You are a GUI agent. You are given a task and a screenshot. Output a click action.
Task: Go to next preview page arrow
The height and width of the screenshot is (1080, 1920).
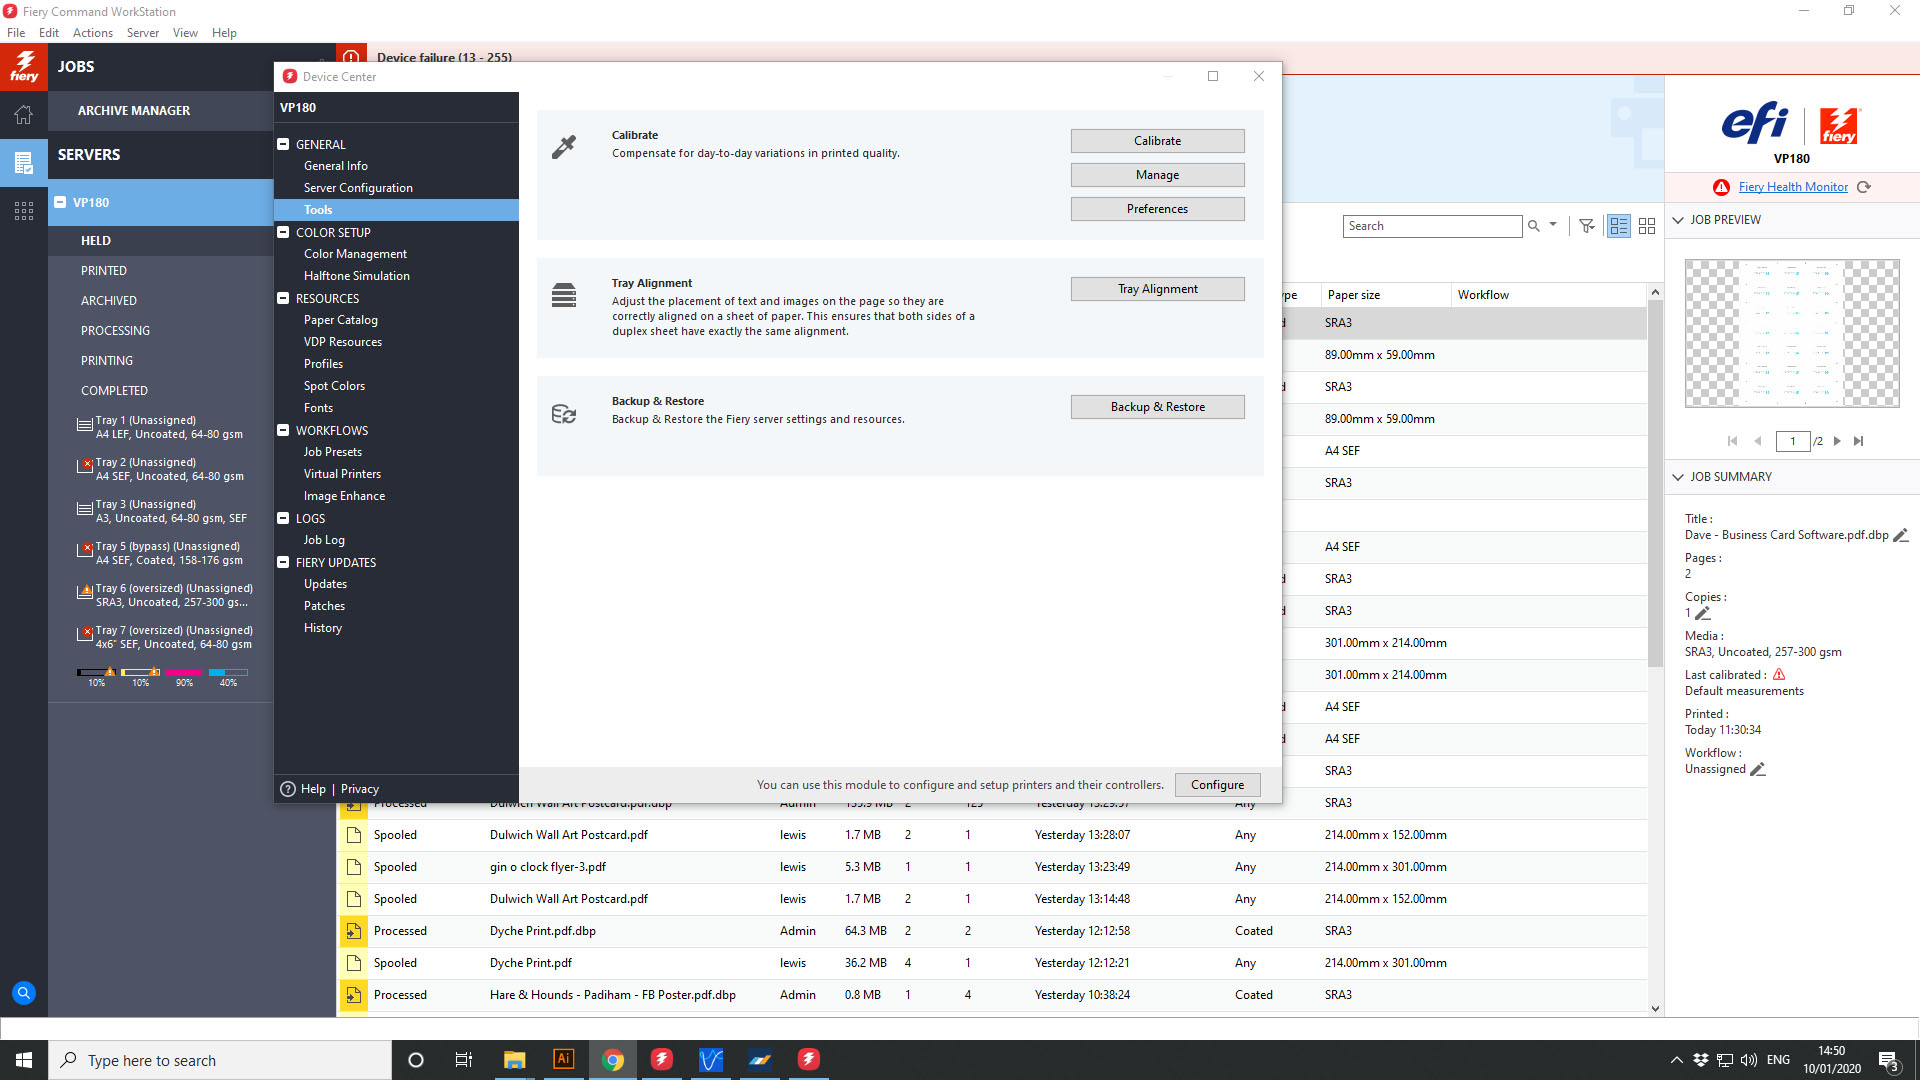tap(1837, 441)
